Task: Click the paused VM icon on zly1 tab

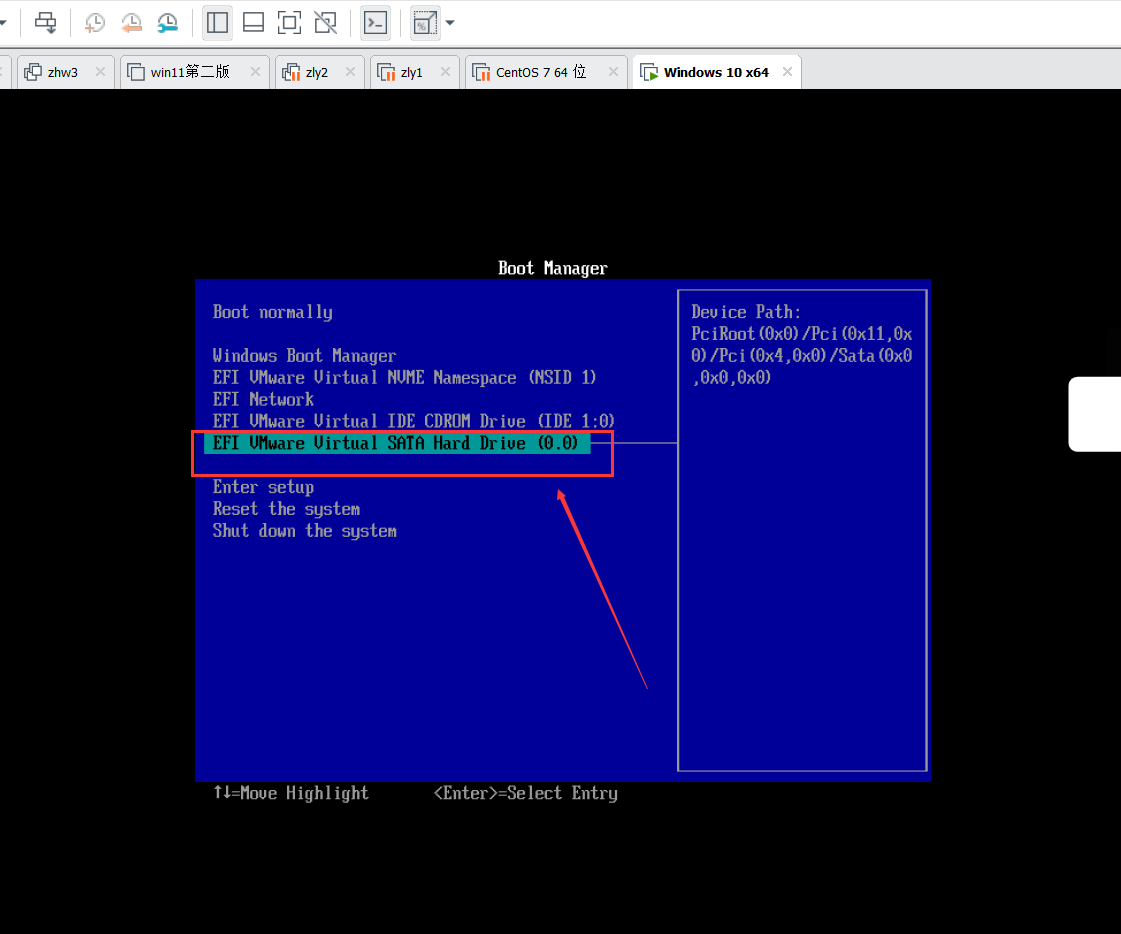Action: click(x=386, y=72)
